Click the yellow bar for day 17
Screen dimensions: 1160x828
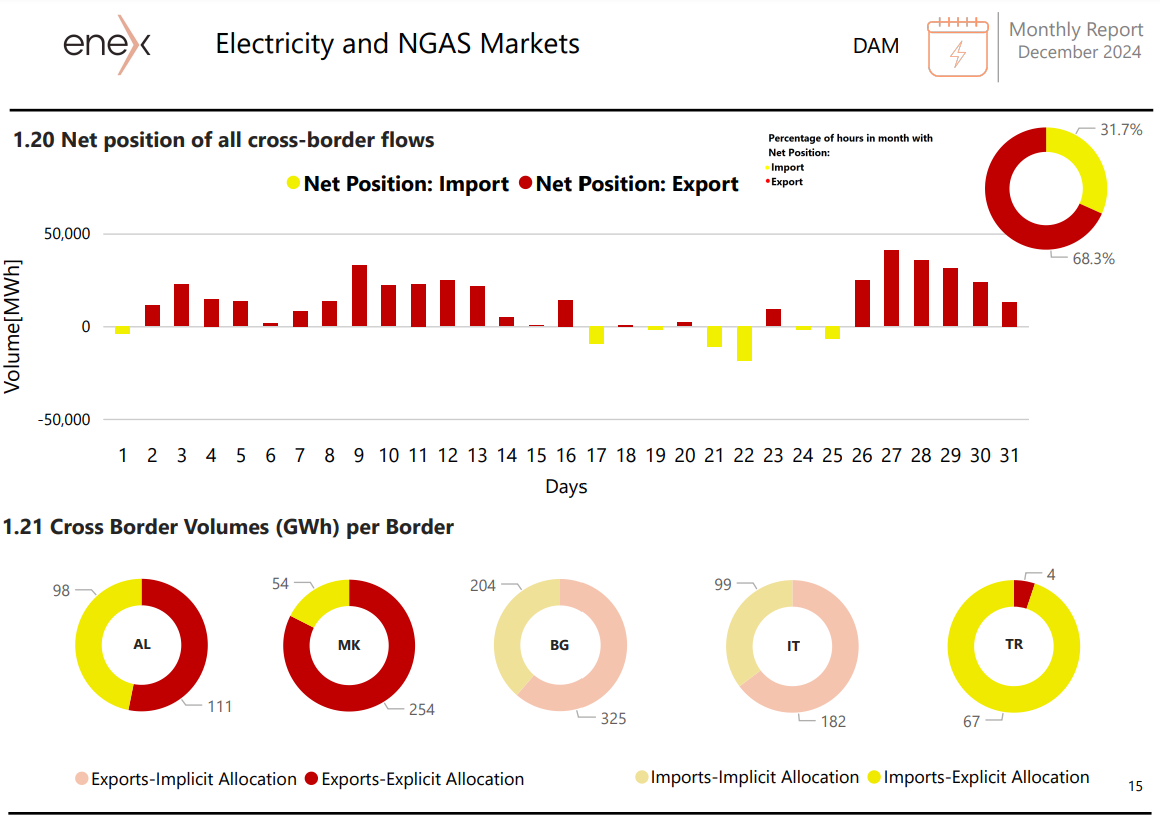596,335
